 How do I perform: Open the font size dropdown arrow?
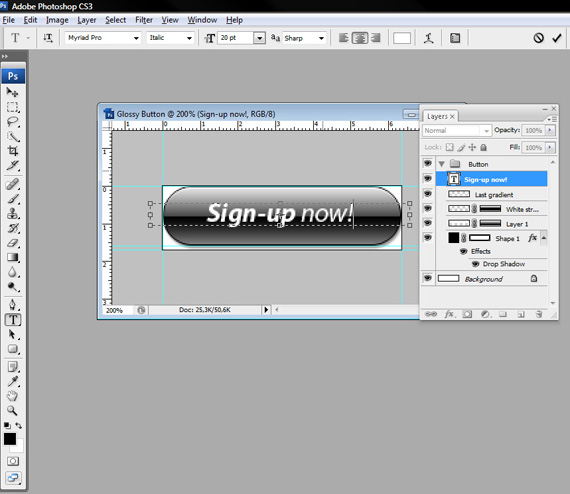pyautogui.click(x=259, y=38)
